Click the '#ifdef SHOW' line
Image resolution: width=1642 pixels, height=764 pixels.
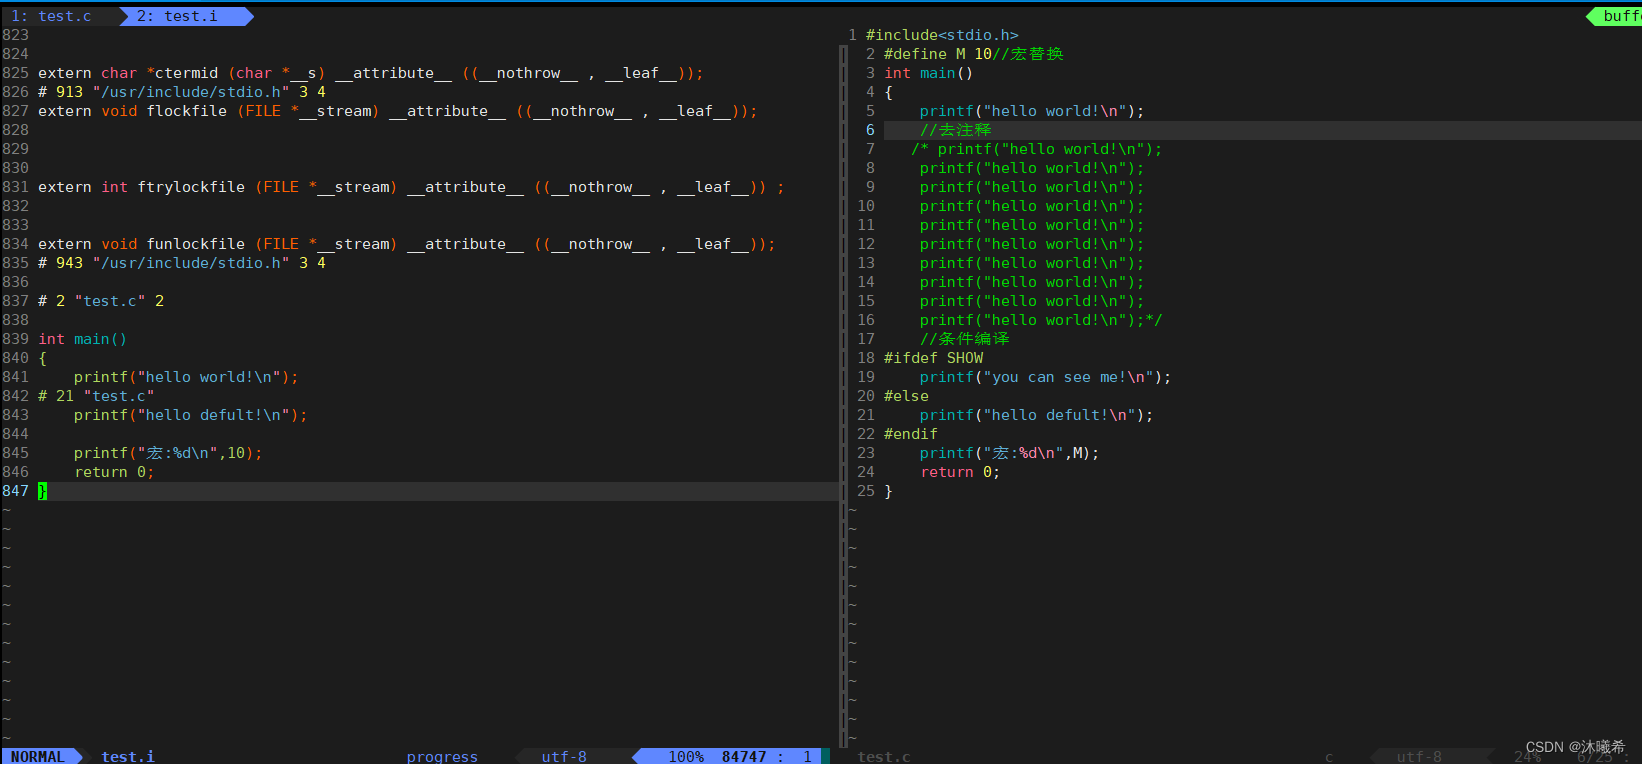(x=933, y=358)
